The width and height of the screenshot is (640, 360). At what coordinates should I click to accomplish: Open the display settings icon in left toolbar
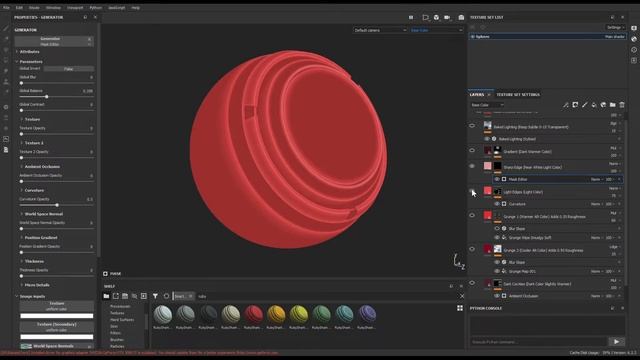pyautogui.click(x=6, y=107)
